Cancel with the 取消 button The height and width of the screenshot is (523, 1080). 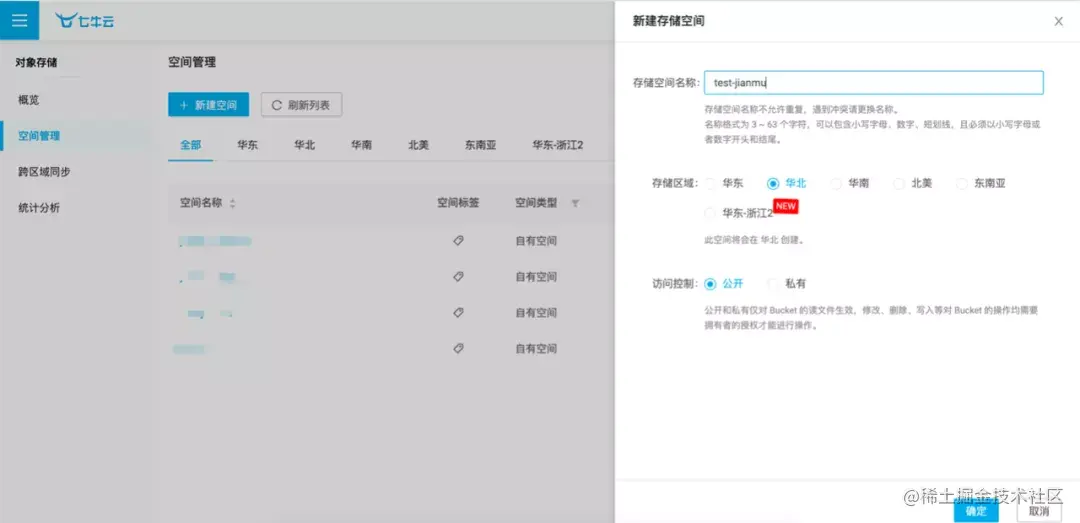click(x=1039, y=511)
